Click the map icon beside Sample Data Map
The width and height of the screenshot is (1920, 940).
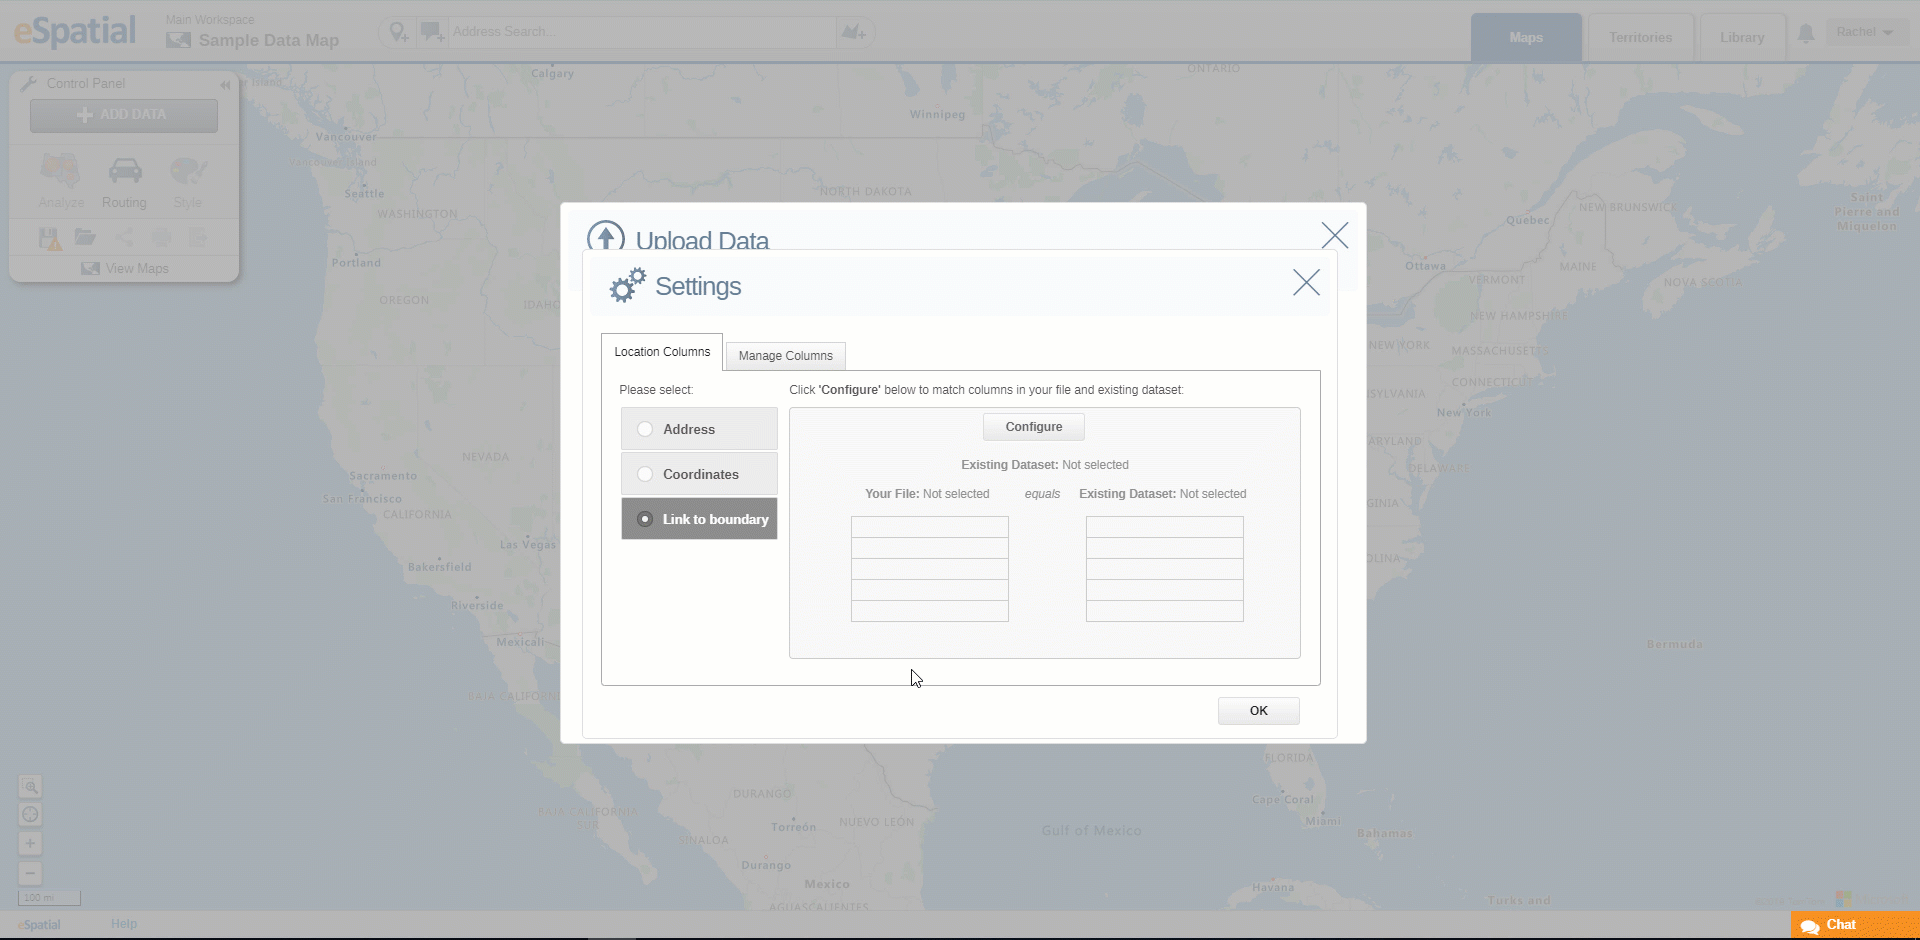pyautogui.click(x=178, y=41)
